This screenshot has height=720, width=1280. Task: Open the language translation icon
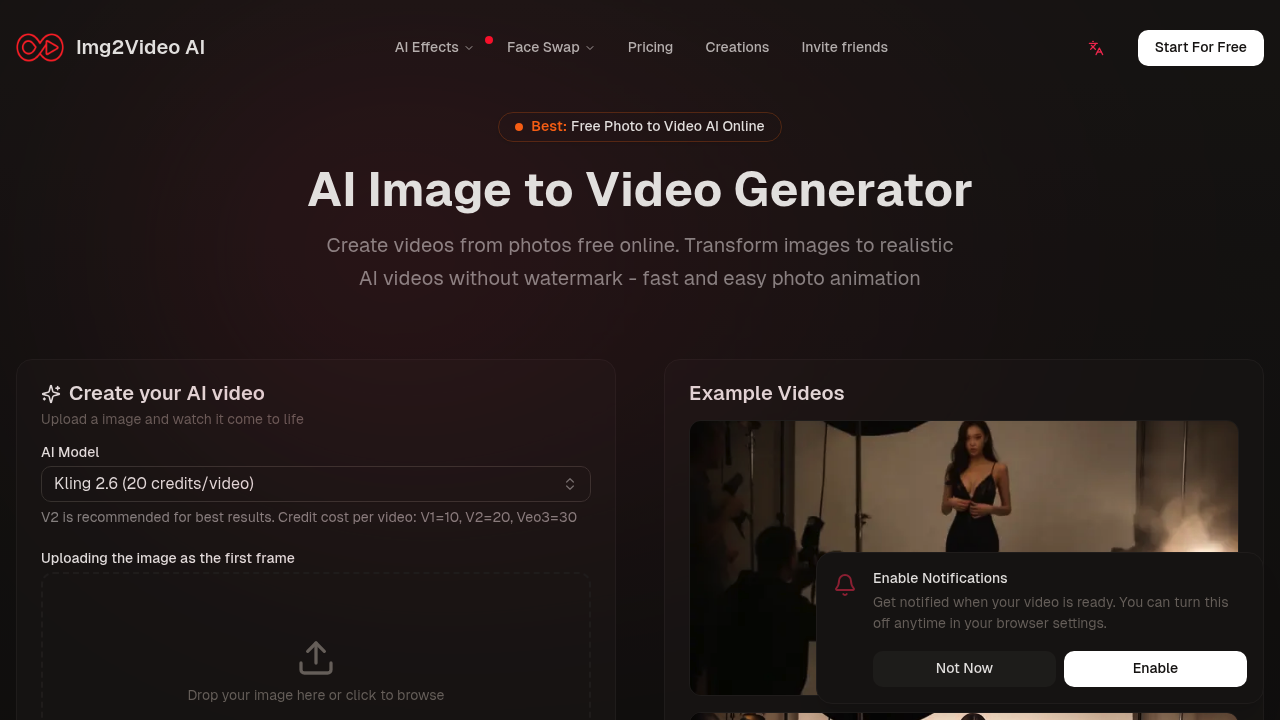click(1095, 47)
